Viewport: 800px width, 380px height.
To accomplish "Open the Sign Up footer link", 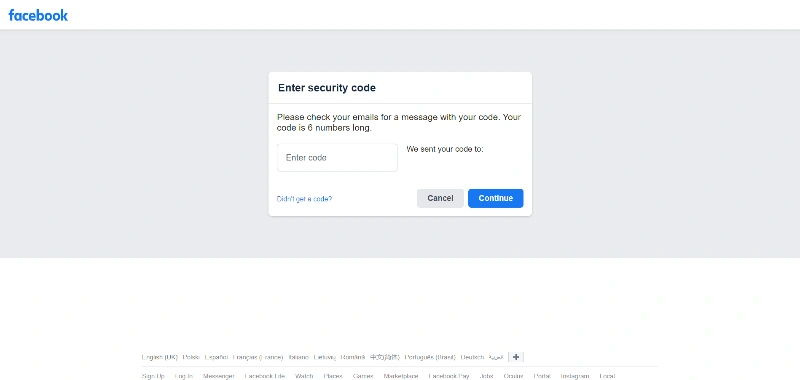I will pyautogui.click(x=153, y=376).
